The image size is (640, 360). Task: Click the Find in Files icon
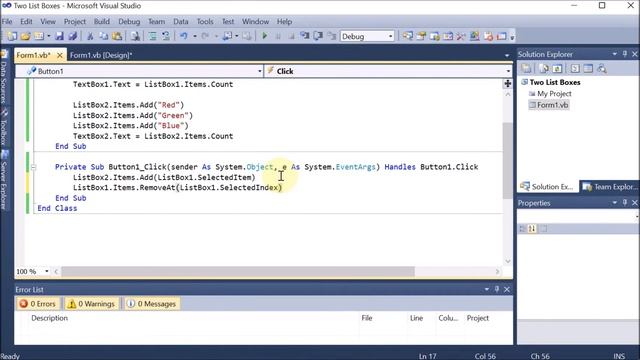[135, 36]
